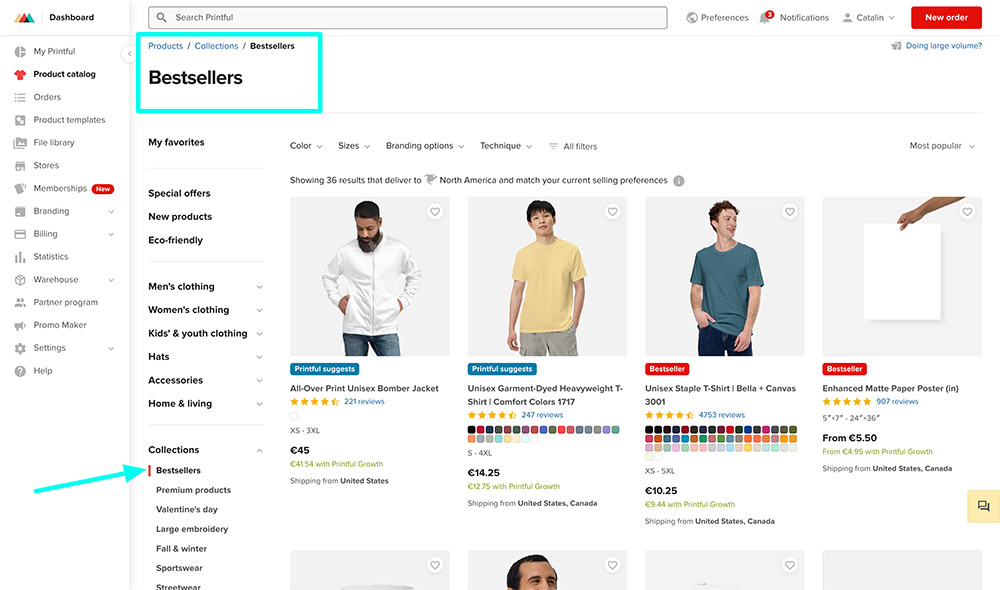Click the Branding sidebar icon
1000x590 pixels.
pos(20,211)
